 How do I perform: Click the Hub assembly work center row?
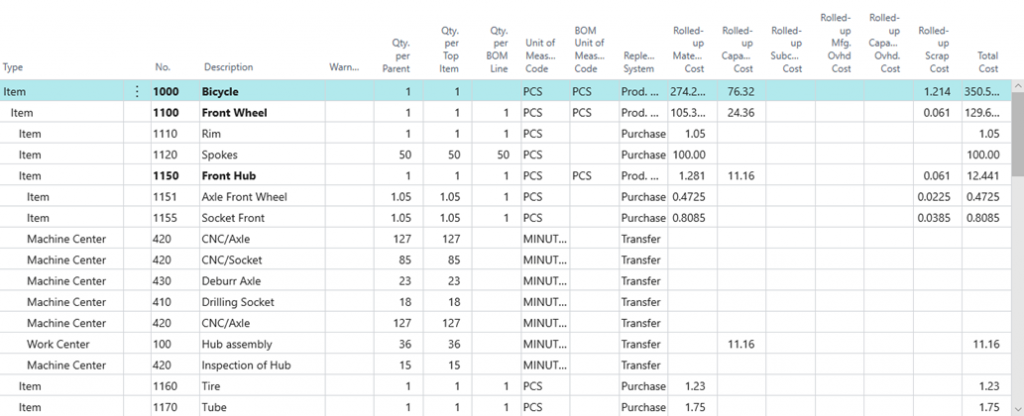pos(235,344)
